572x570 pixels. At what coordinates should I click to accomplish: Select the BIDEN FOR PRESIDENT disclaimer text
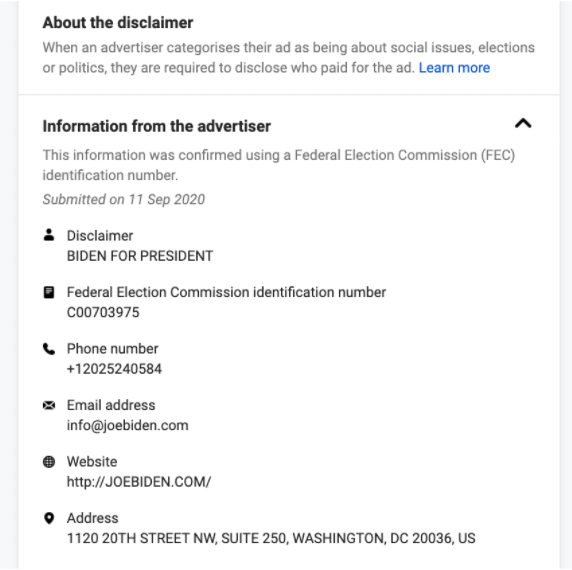[140, 256]
